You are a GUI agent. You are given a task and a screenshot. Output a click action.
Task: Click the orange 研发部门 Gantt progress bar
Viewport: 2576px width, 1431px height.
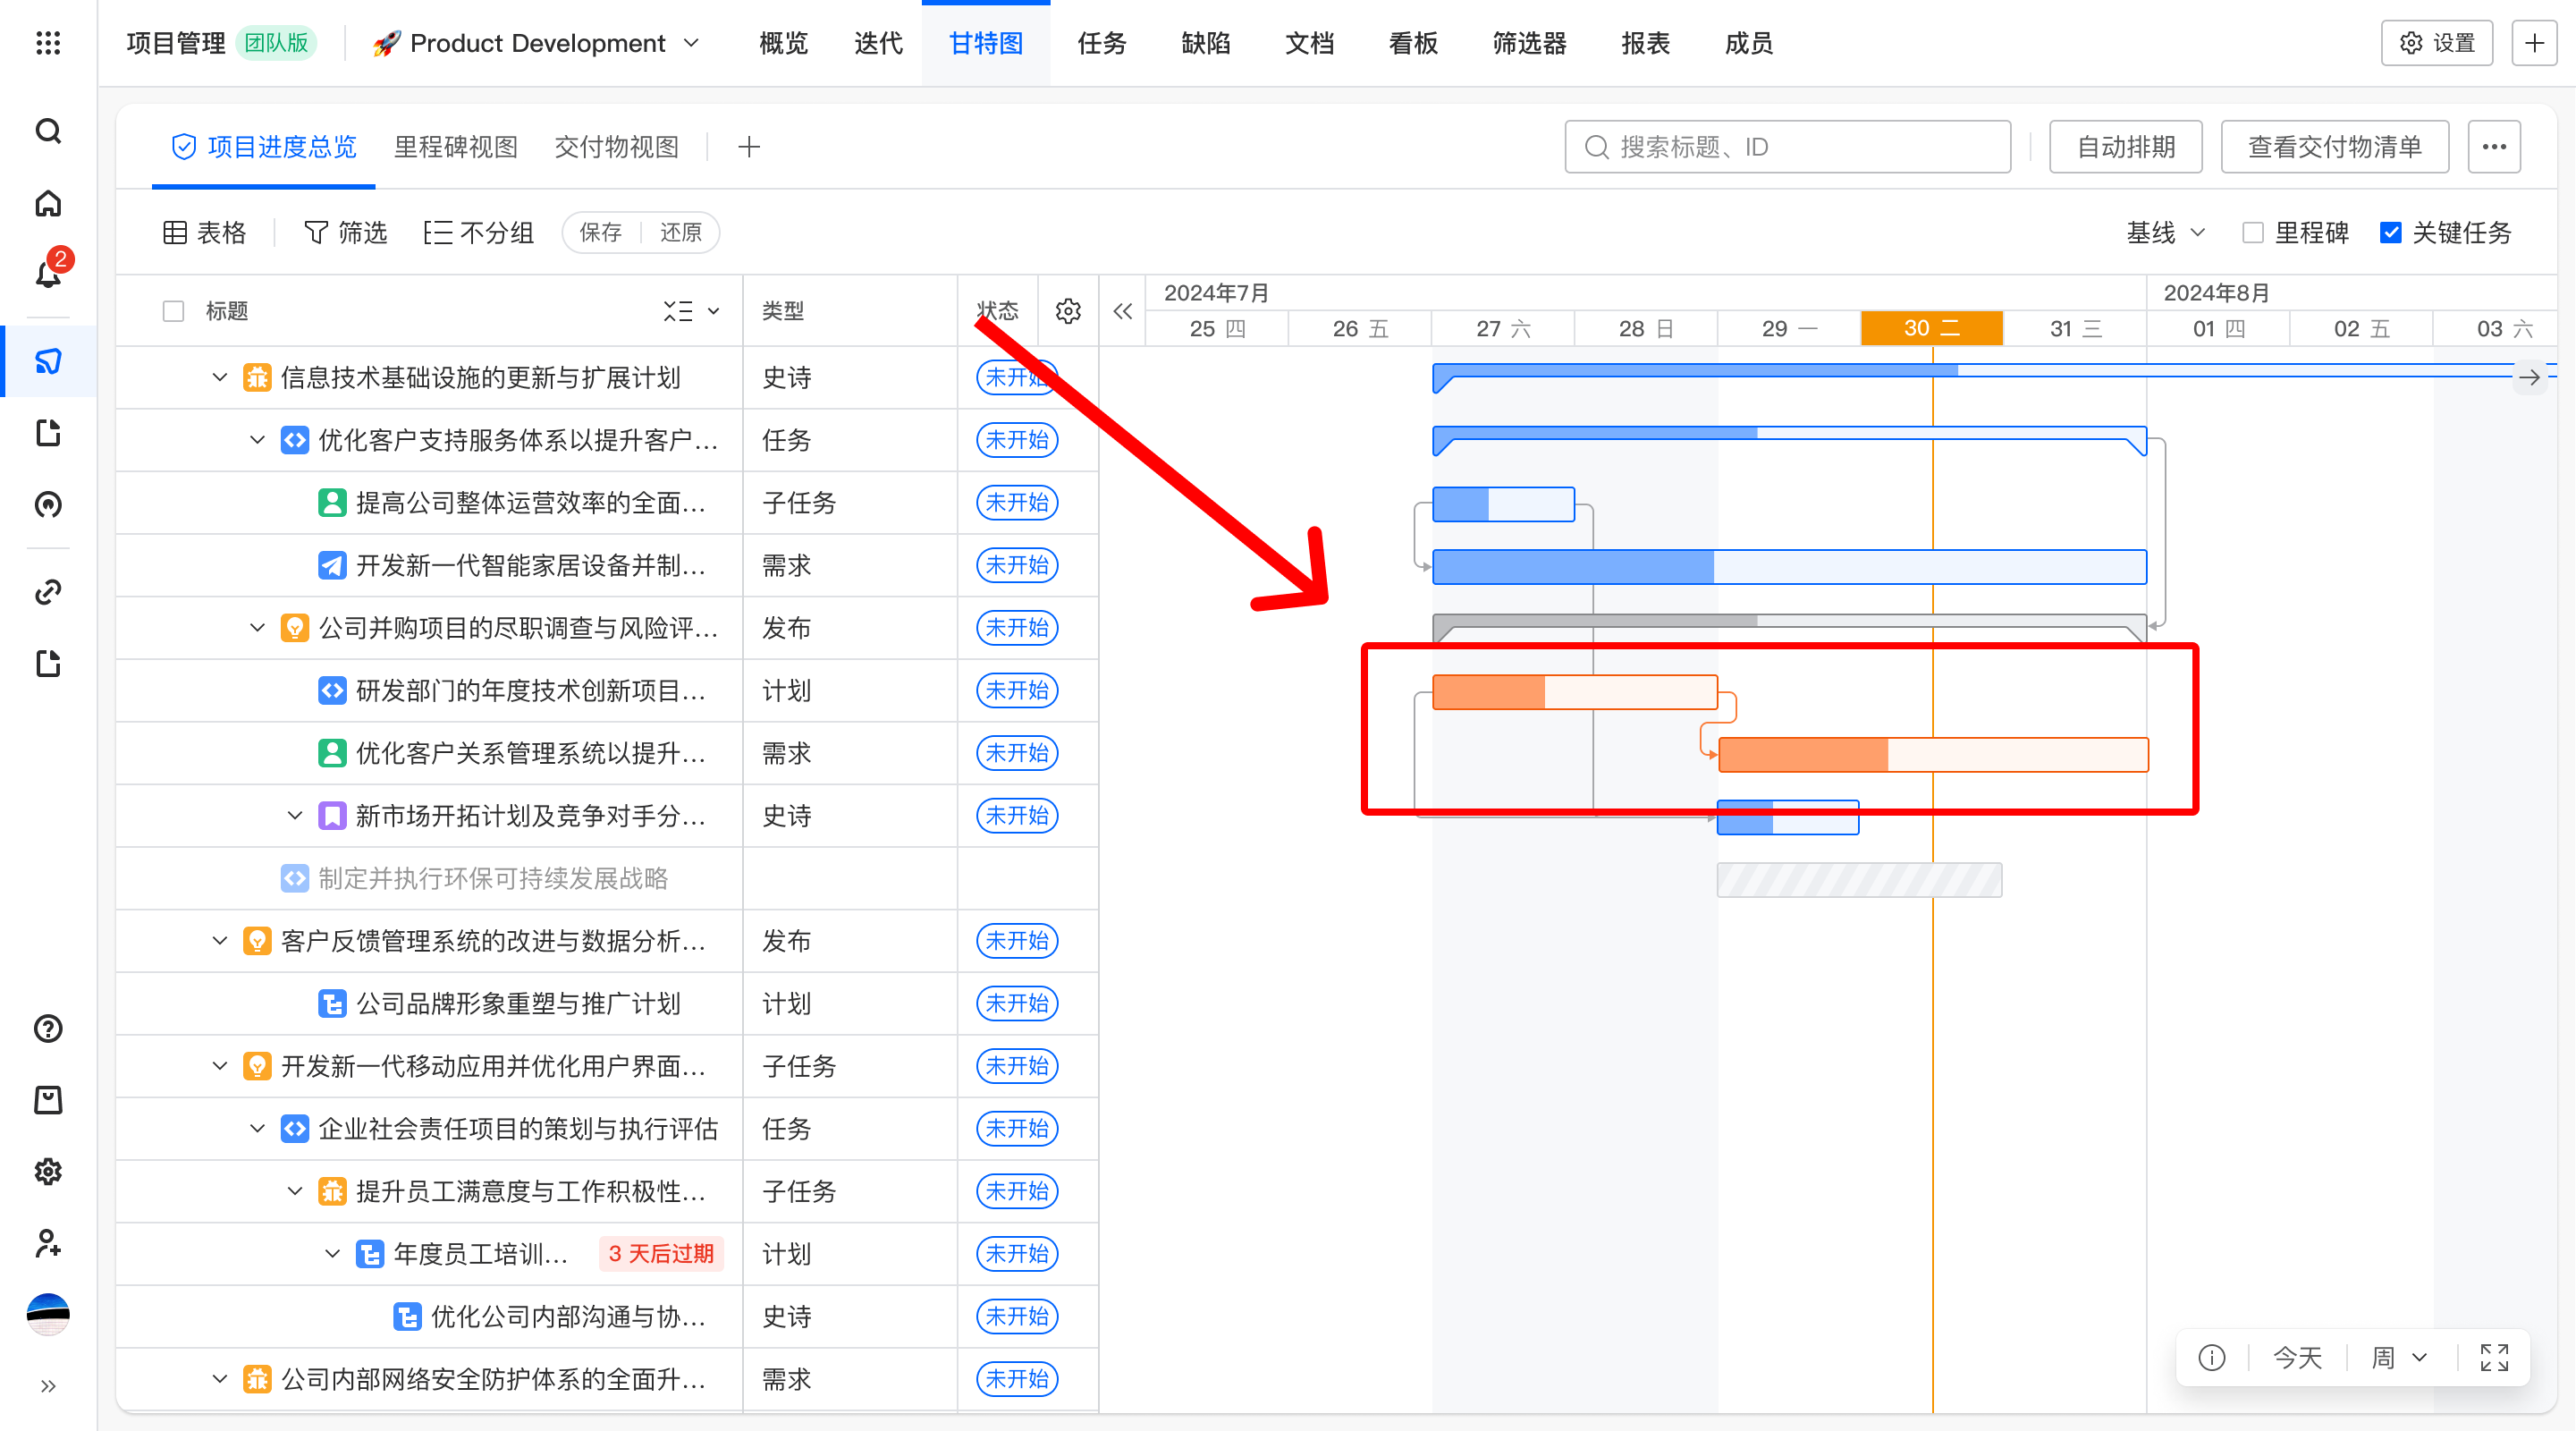click(1575, 692)
